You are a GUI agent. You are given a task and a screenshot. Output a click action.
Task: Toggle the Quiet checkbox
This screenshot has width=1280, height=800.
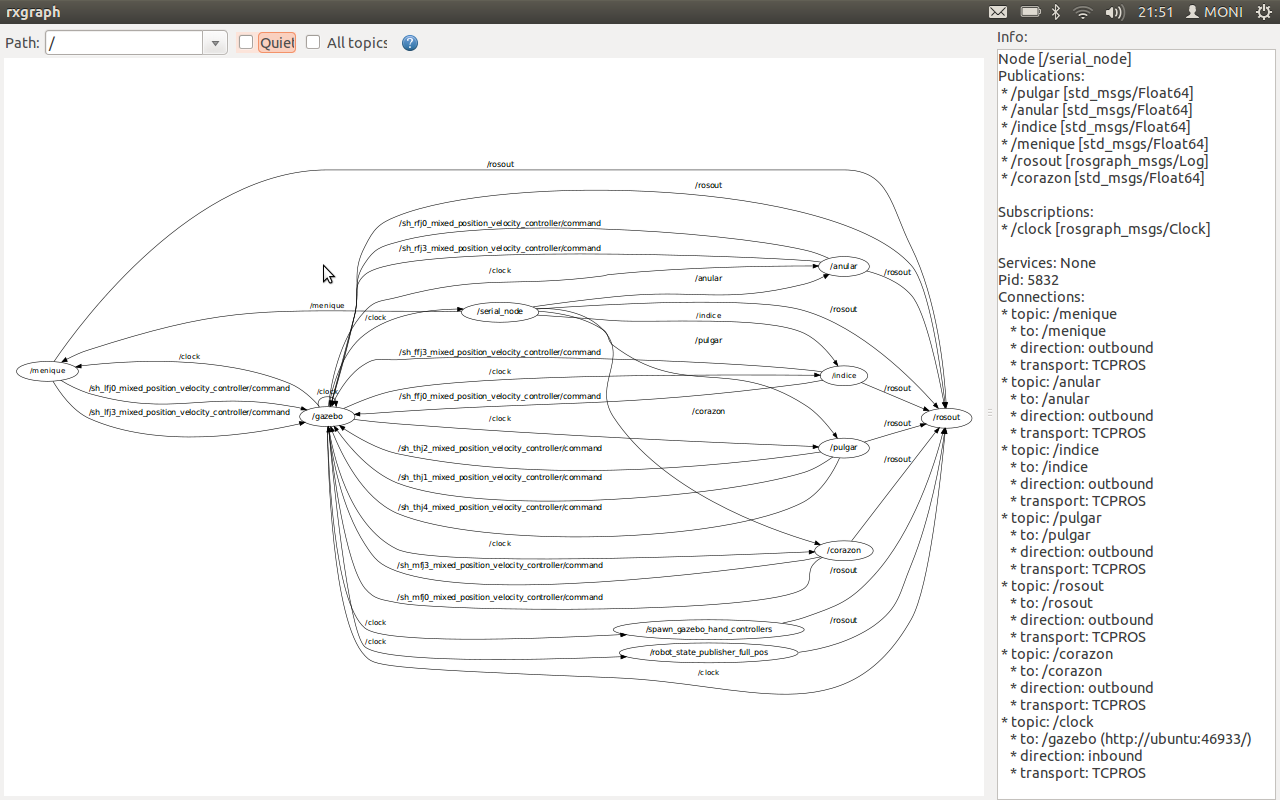click(246, 43)
